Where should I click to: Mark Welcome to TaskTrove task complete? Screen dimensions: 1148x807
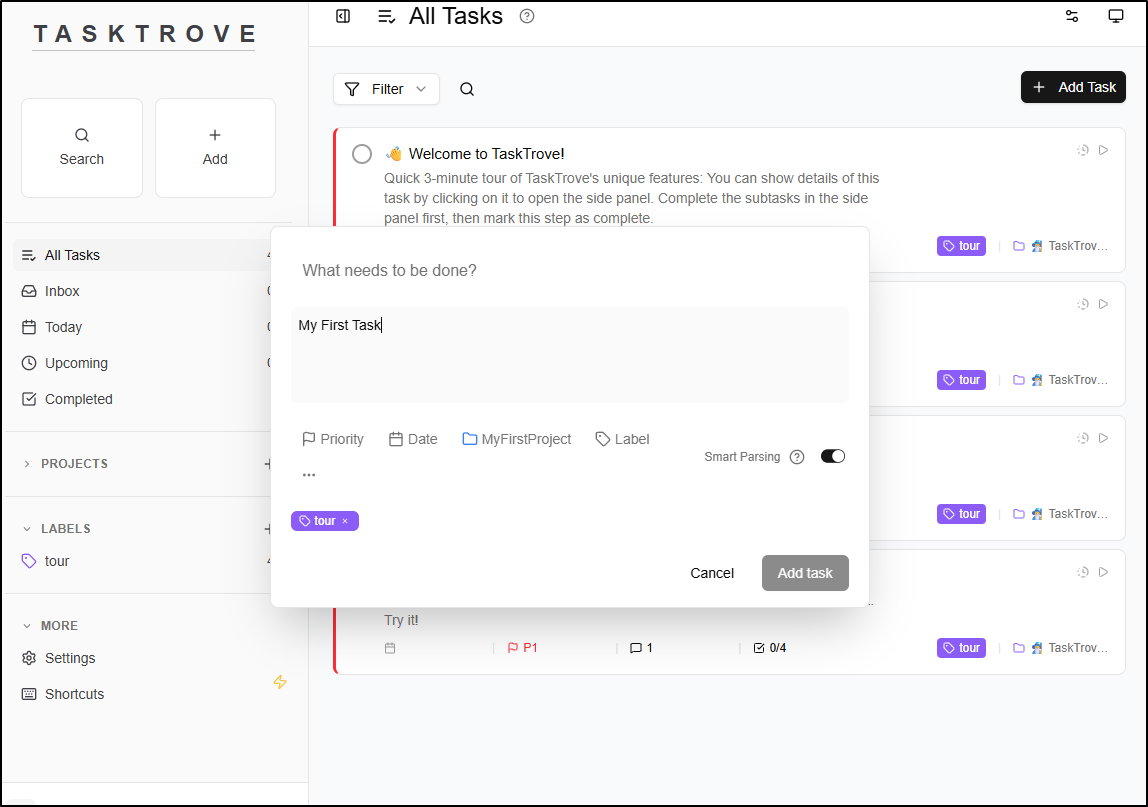362,154
